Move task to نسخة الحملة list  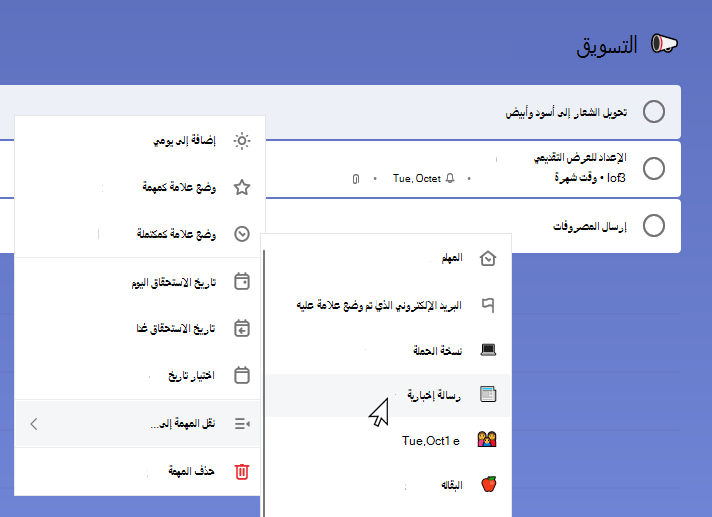(388, 350)
